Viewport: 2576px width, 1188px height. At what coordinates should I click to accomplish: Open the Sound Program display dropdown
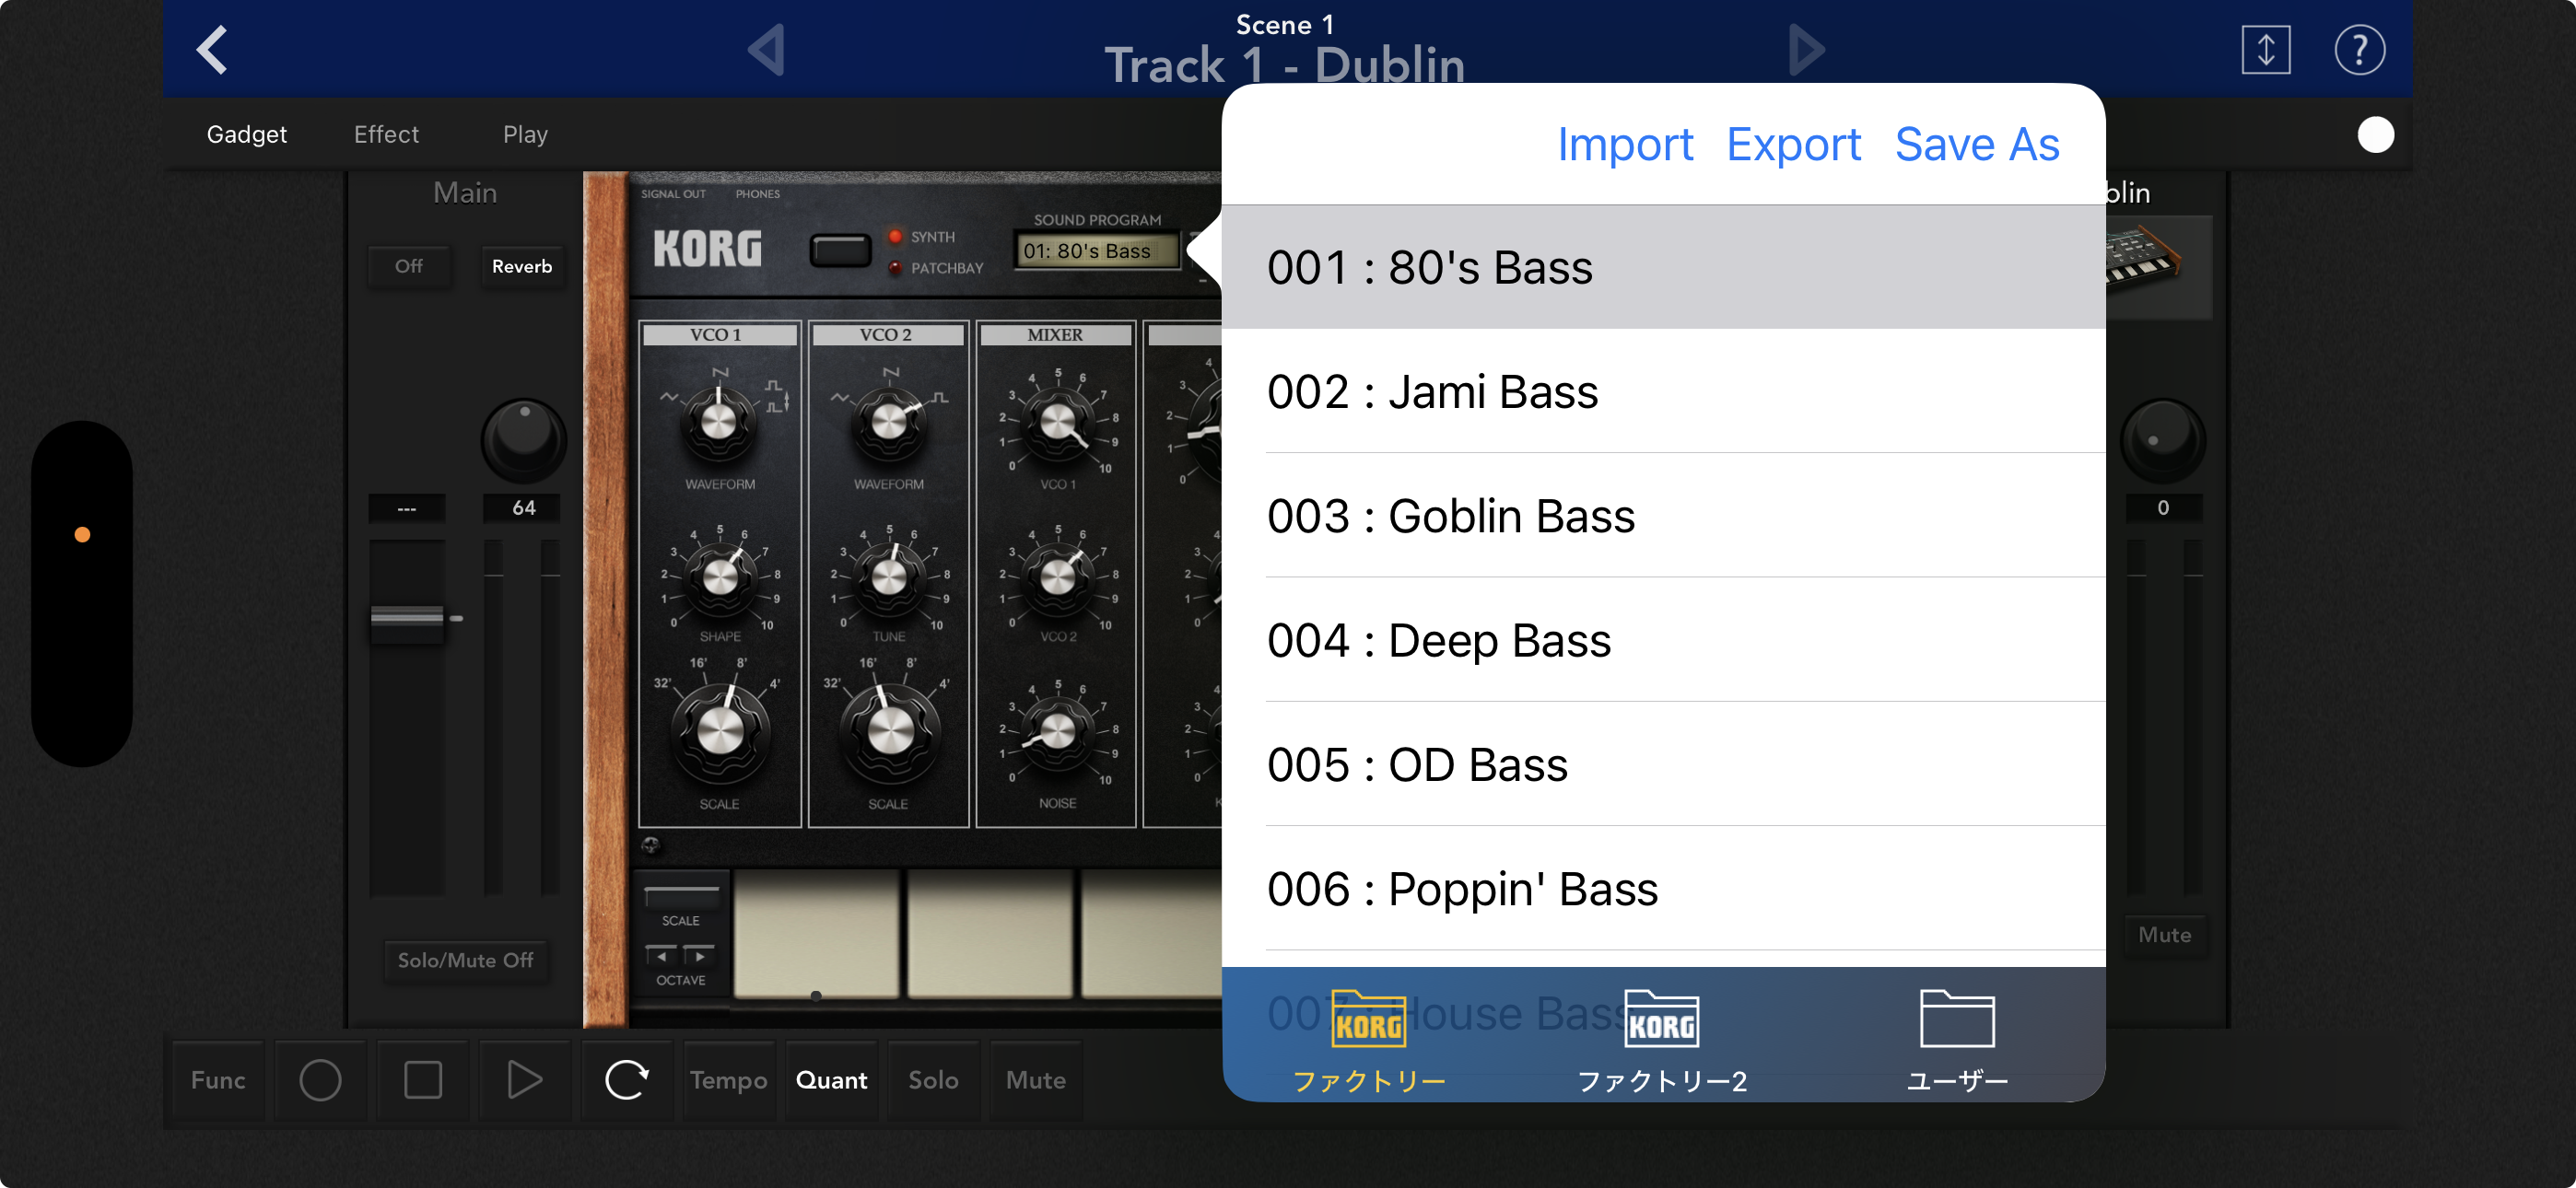(x=1096, y=251)
